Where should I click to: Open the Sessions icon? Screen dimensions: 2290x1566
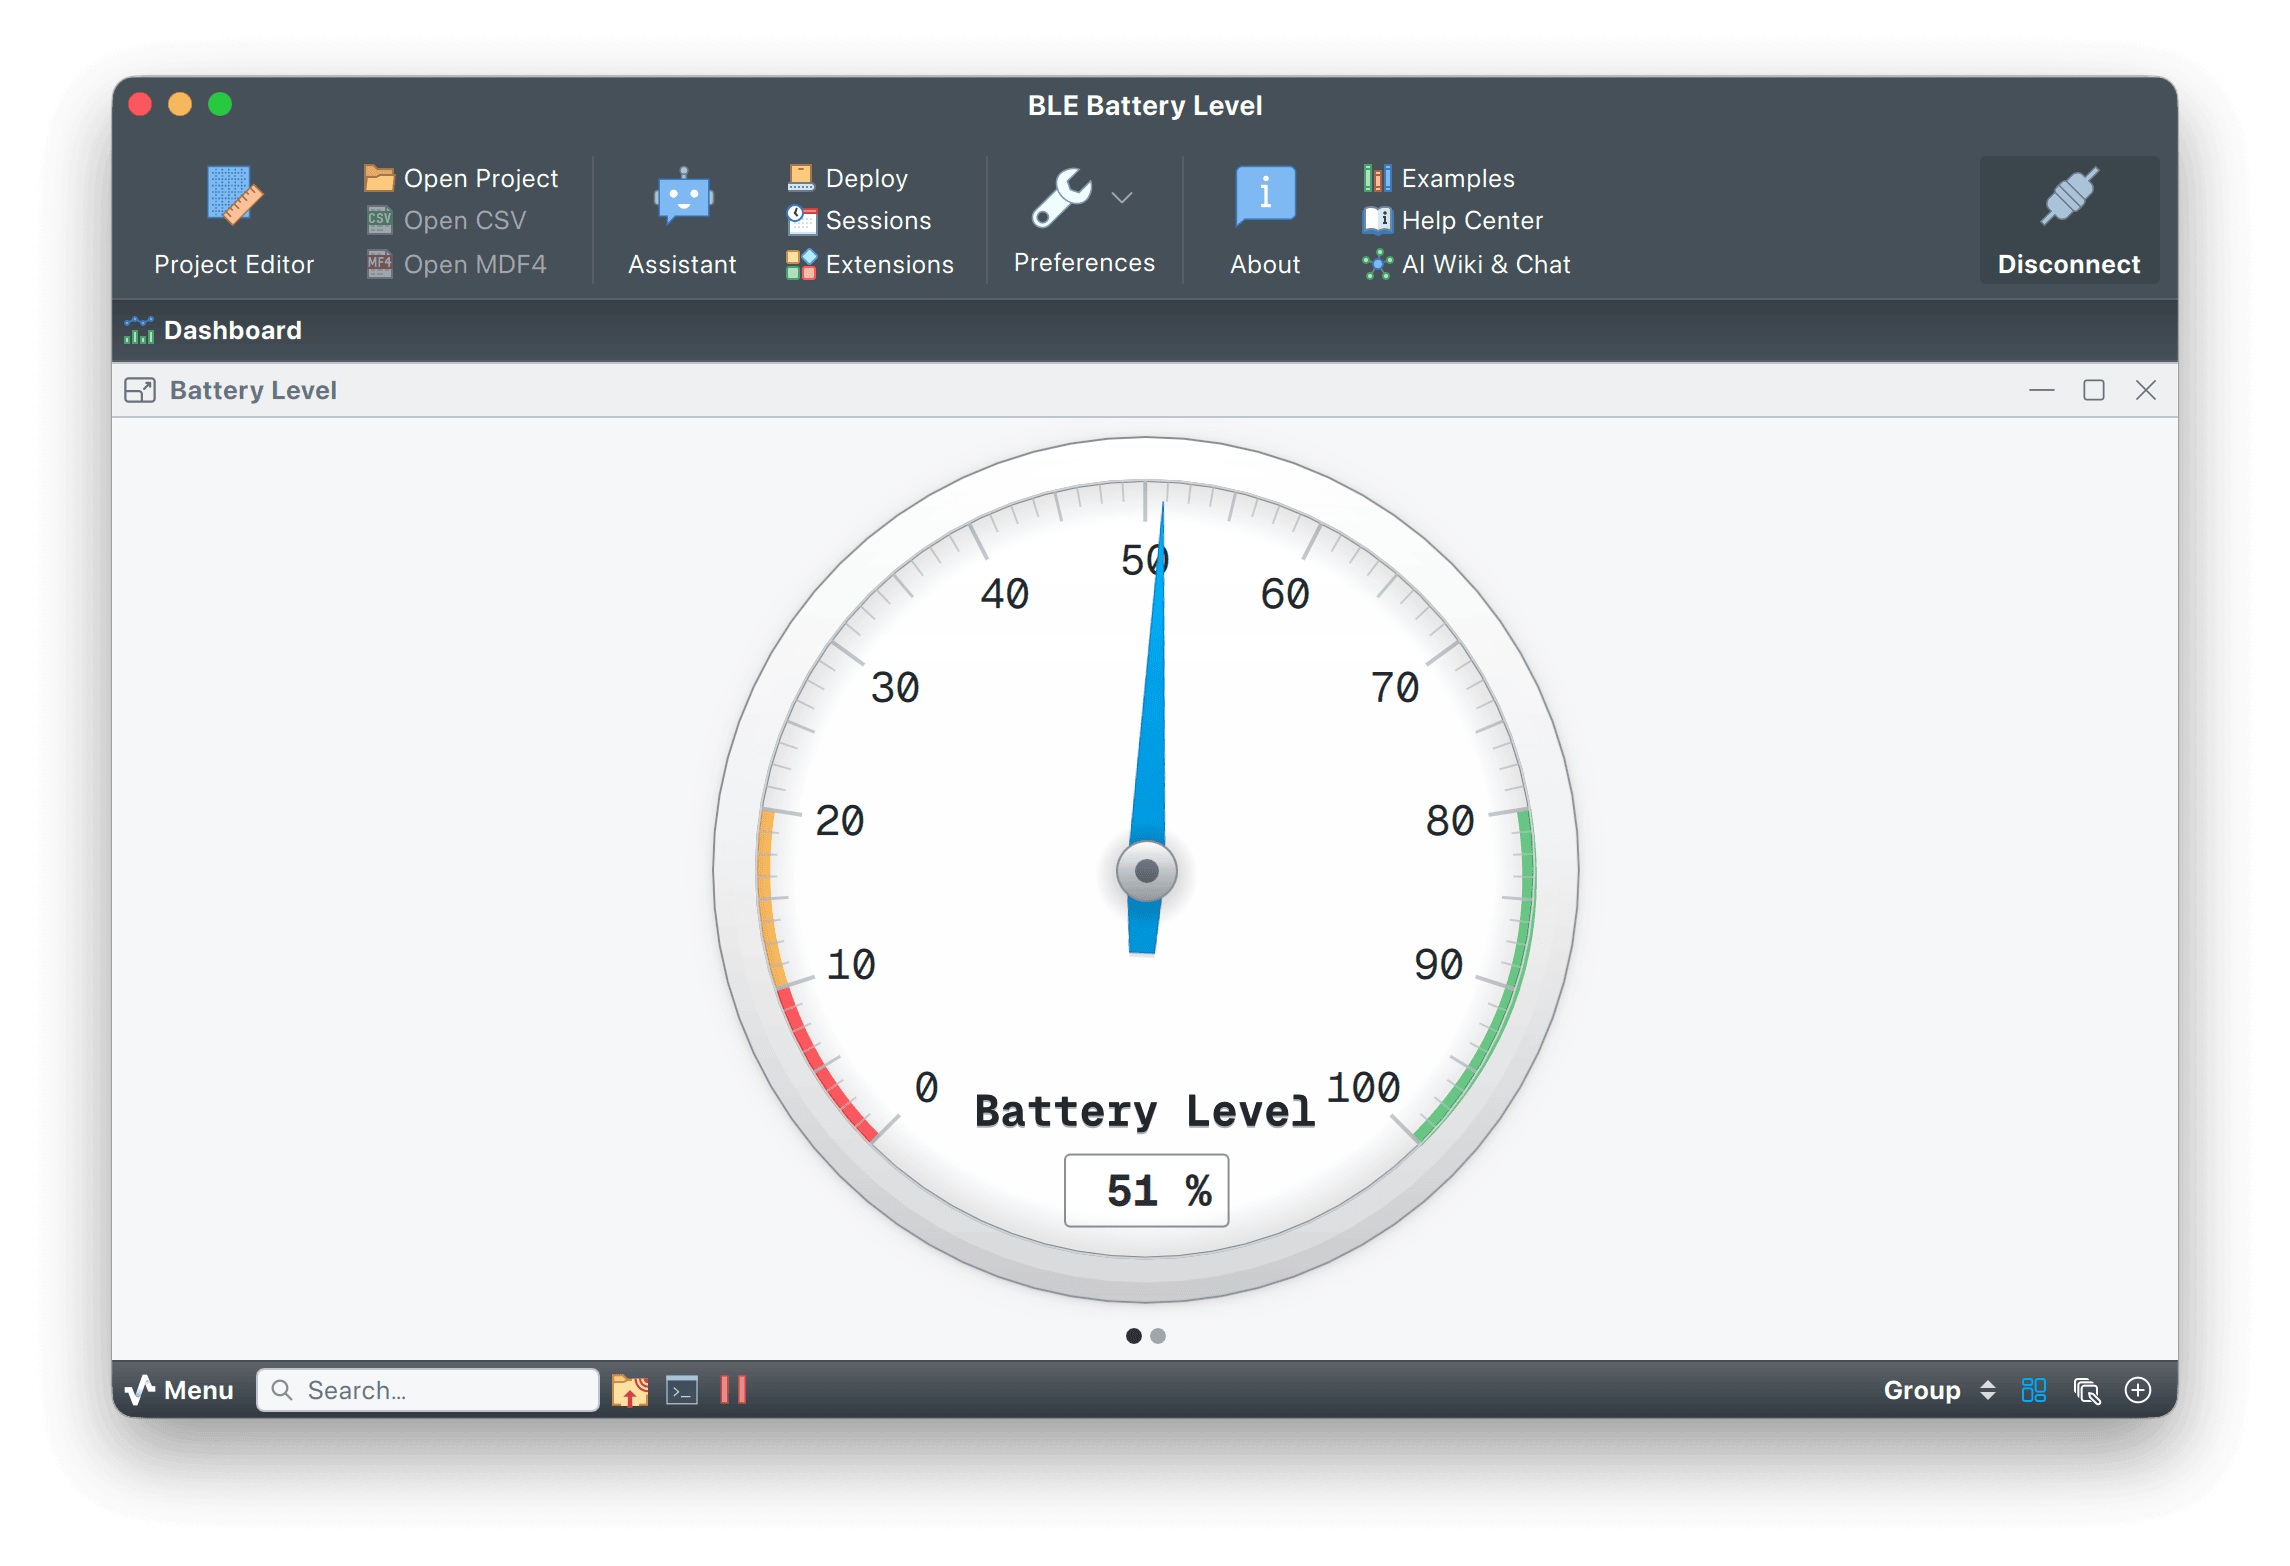point(801,220)
